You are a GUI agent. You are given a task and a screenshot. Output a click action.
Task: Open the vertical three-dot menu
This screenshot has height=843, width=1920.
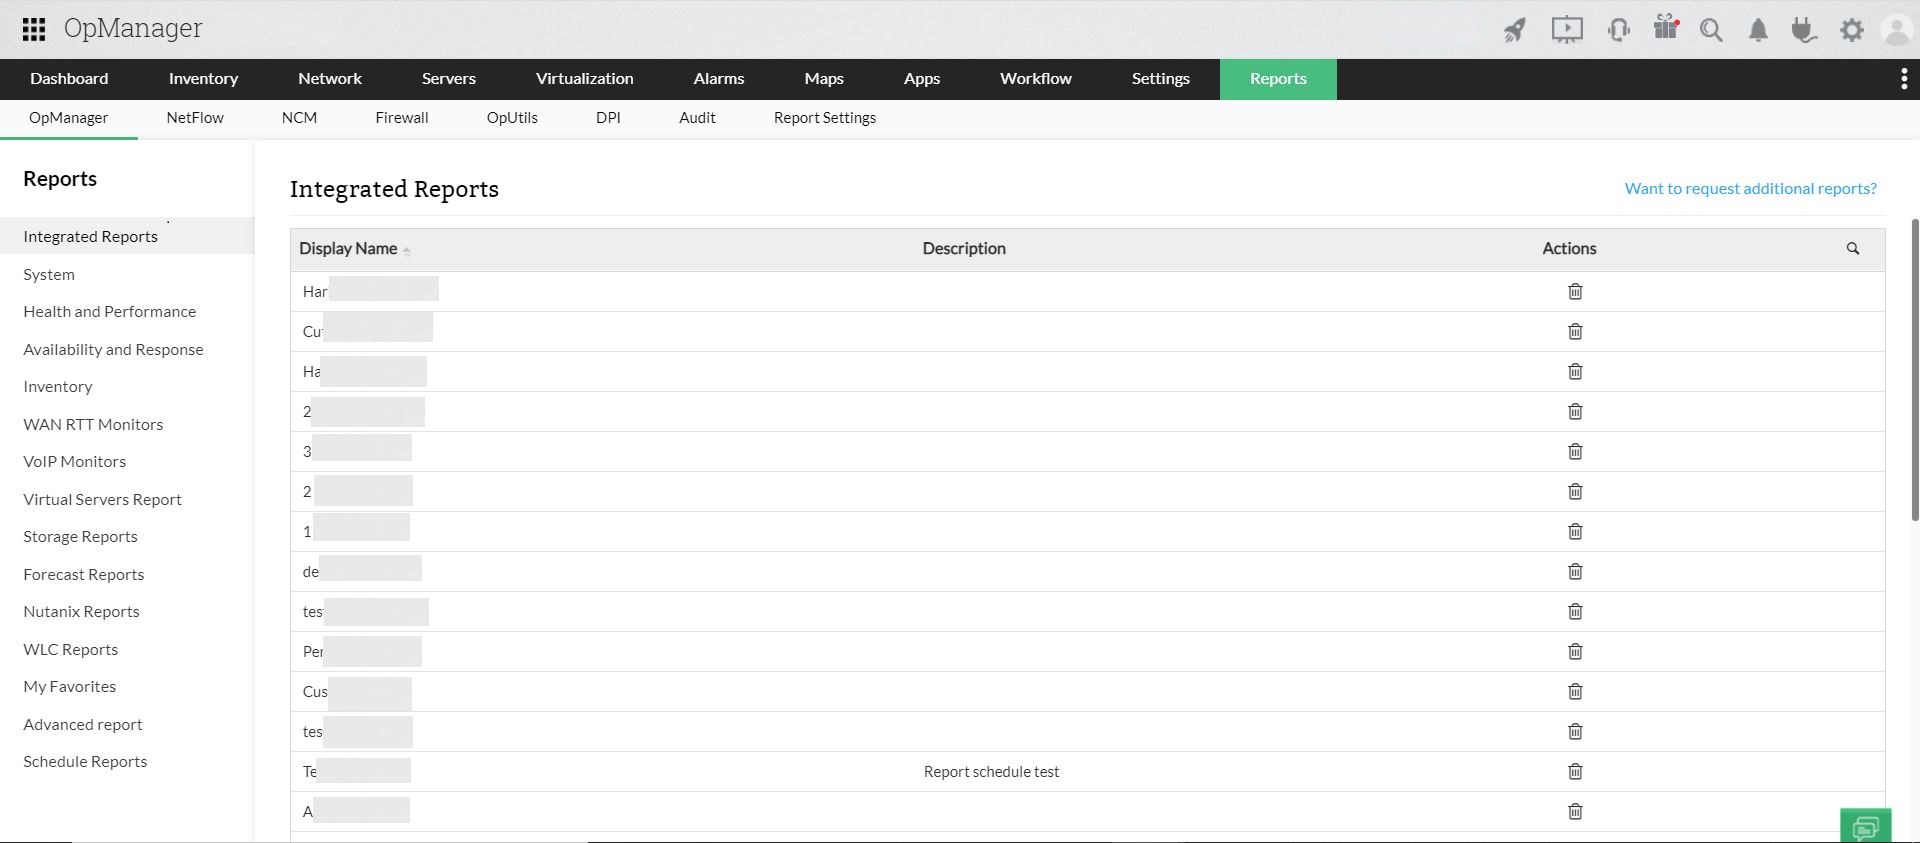[1904, 79]
